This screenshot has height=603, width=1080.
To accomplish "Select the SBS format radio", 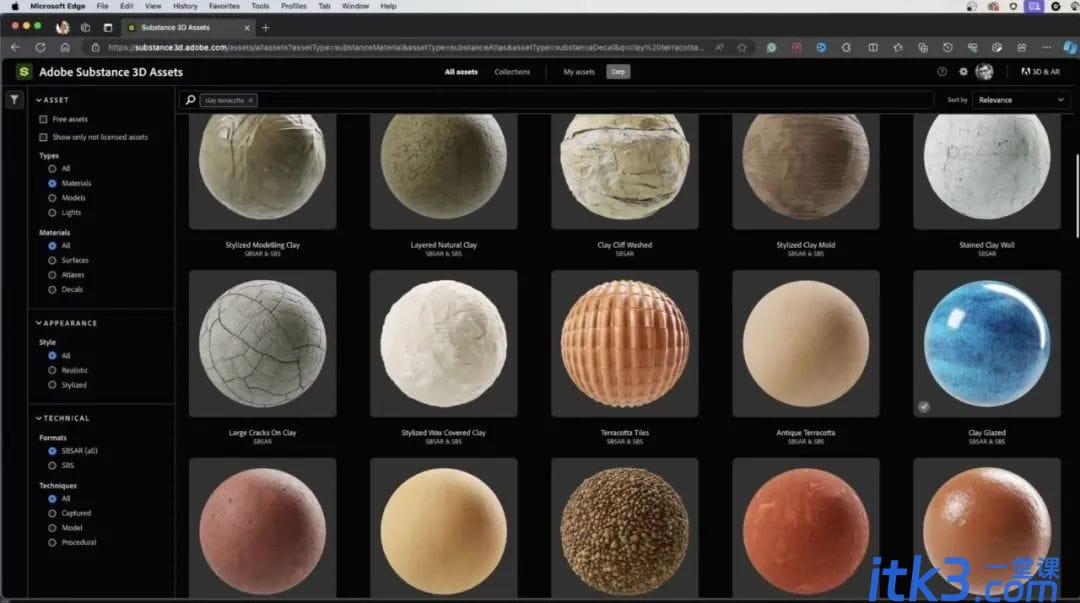I will pyautogui.click(x=52, y=466).
